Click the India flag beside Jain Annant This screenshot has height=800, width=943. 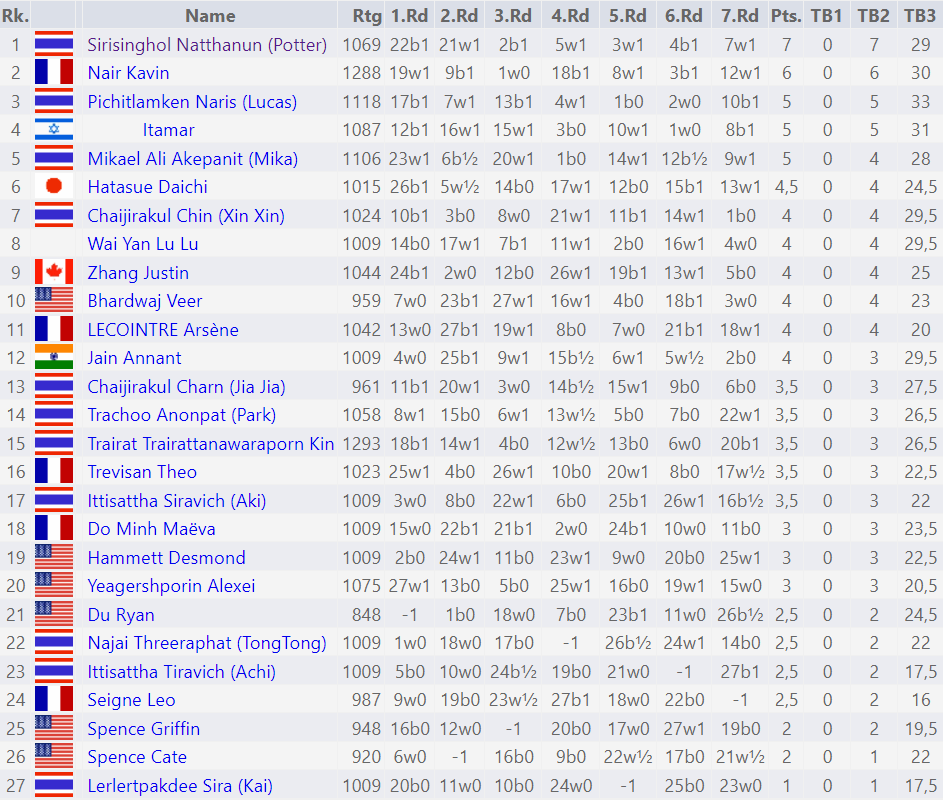click(x=54, y=358)
